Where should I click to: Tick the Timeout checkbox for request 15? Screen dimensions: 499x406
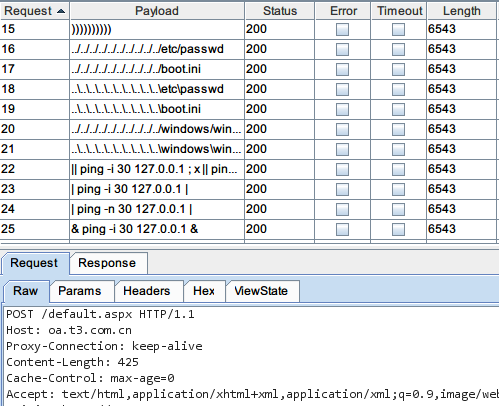(x=398, y=29)
